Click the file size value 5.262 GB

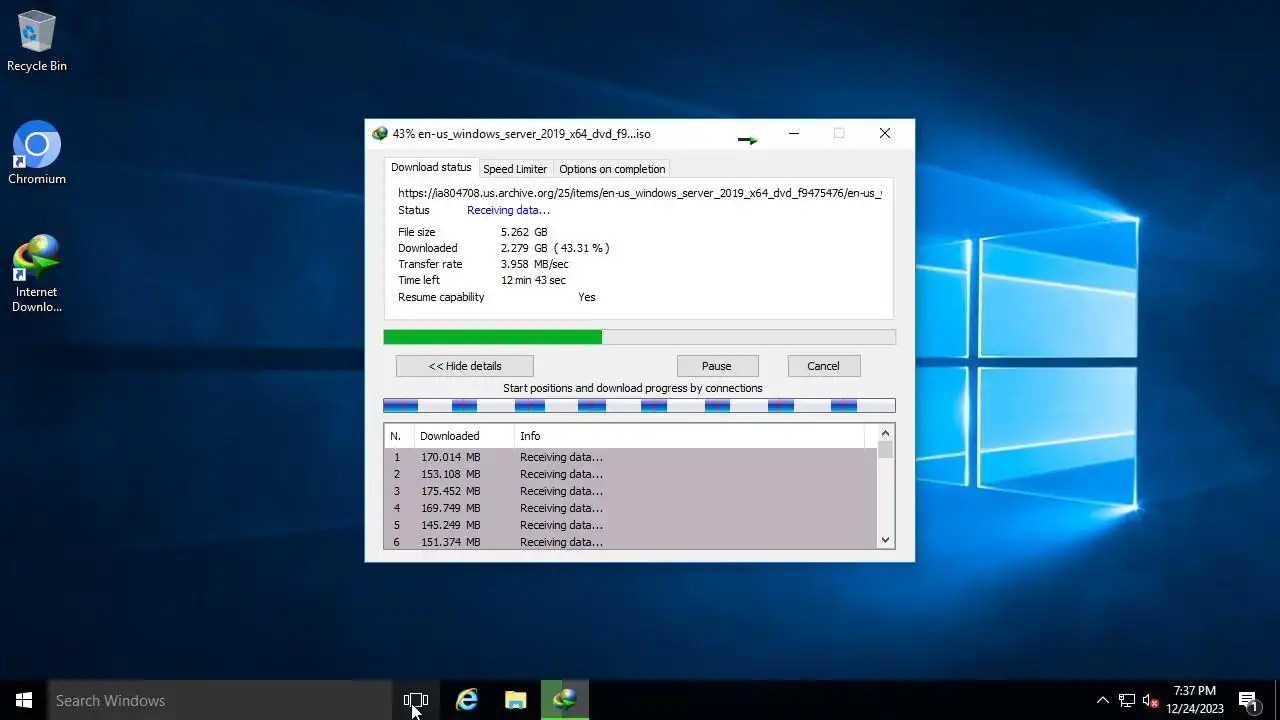point(524,232)
